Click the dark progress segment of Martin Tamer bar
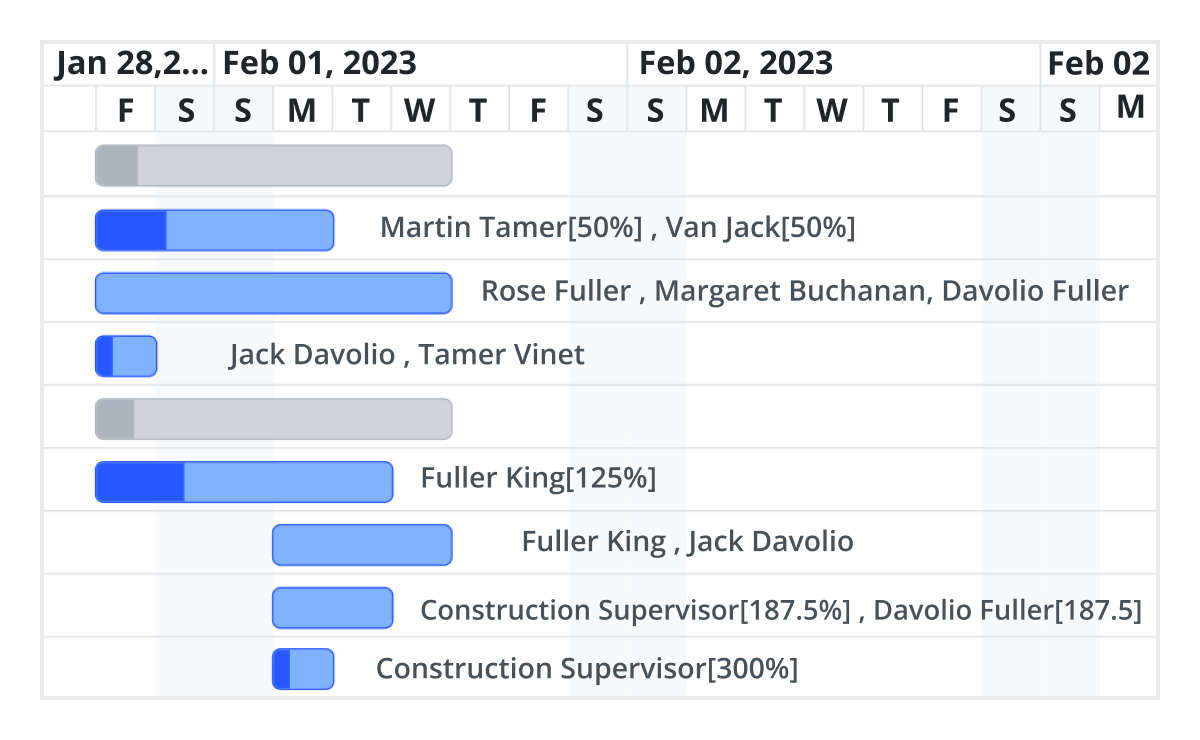 pyautogui.click(x=130, y=228)
